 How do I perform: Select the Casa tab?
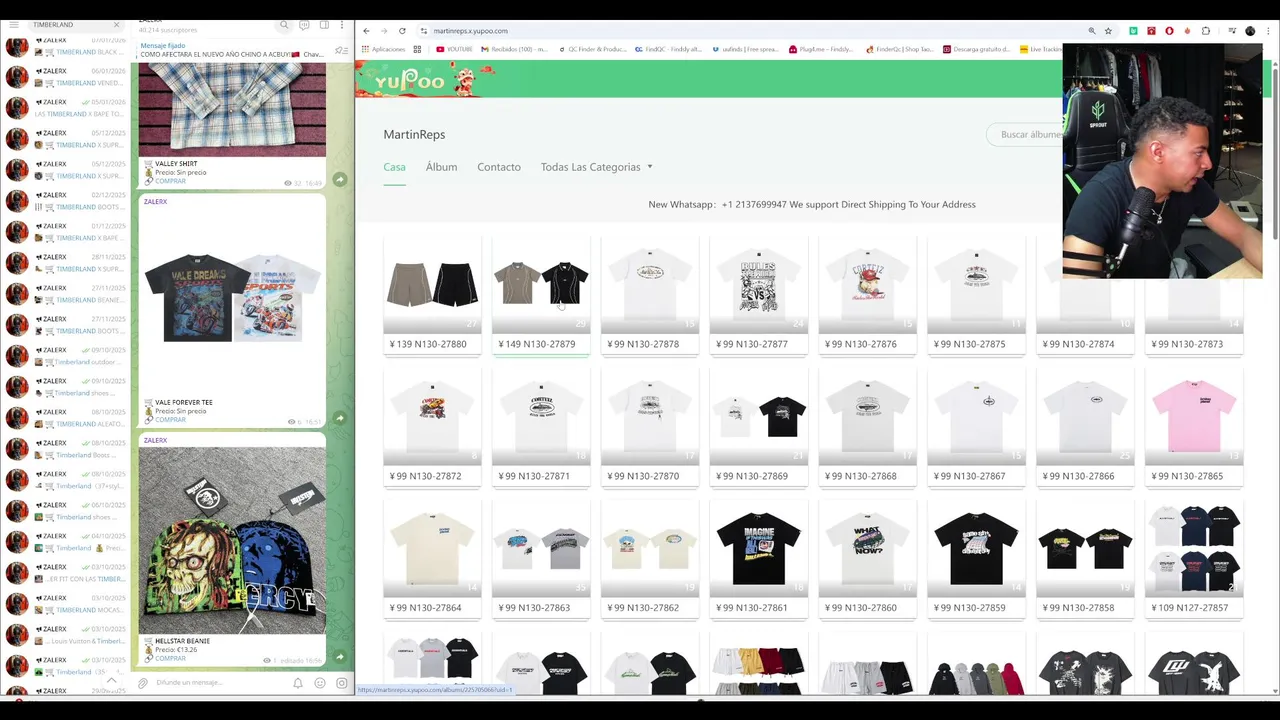394,167
